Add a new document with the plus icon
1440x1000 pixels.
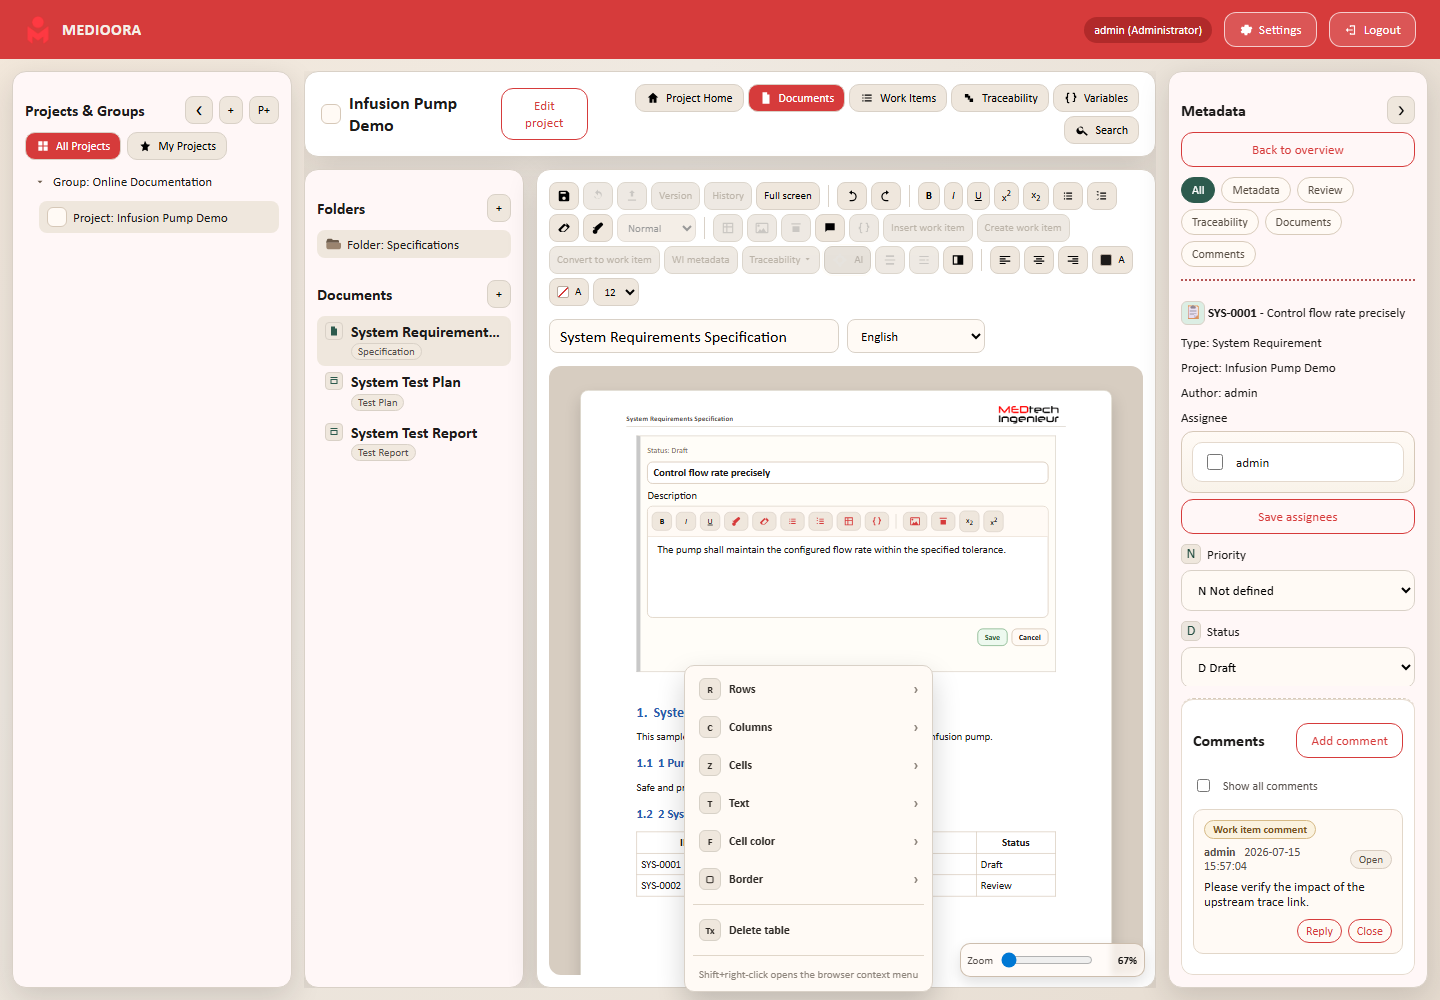pos(499,294)
